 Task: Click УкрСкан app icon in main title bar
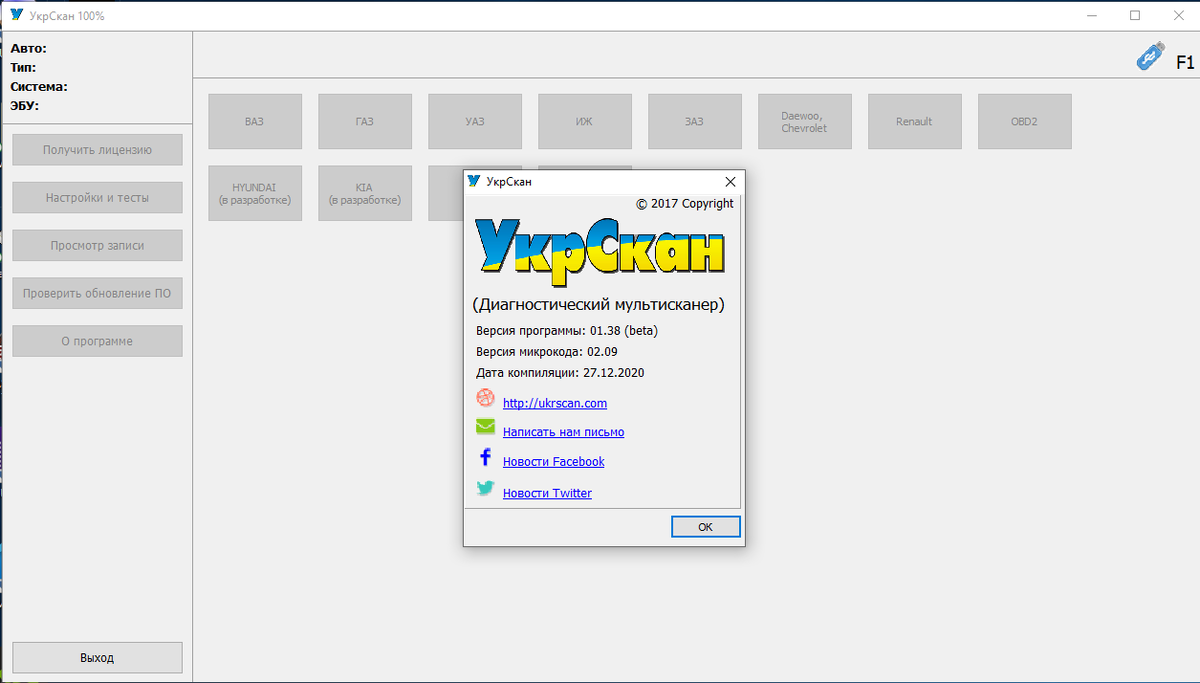pyautogui.click(x=15, y=15)
